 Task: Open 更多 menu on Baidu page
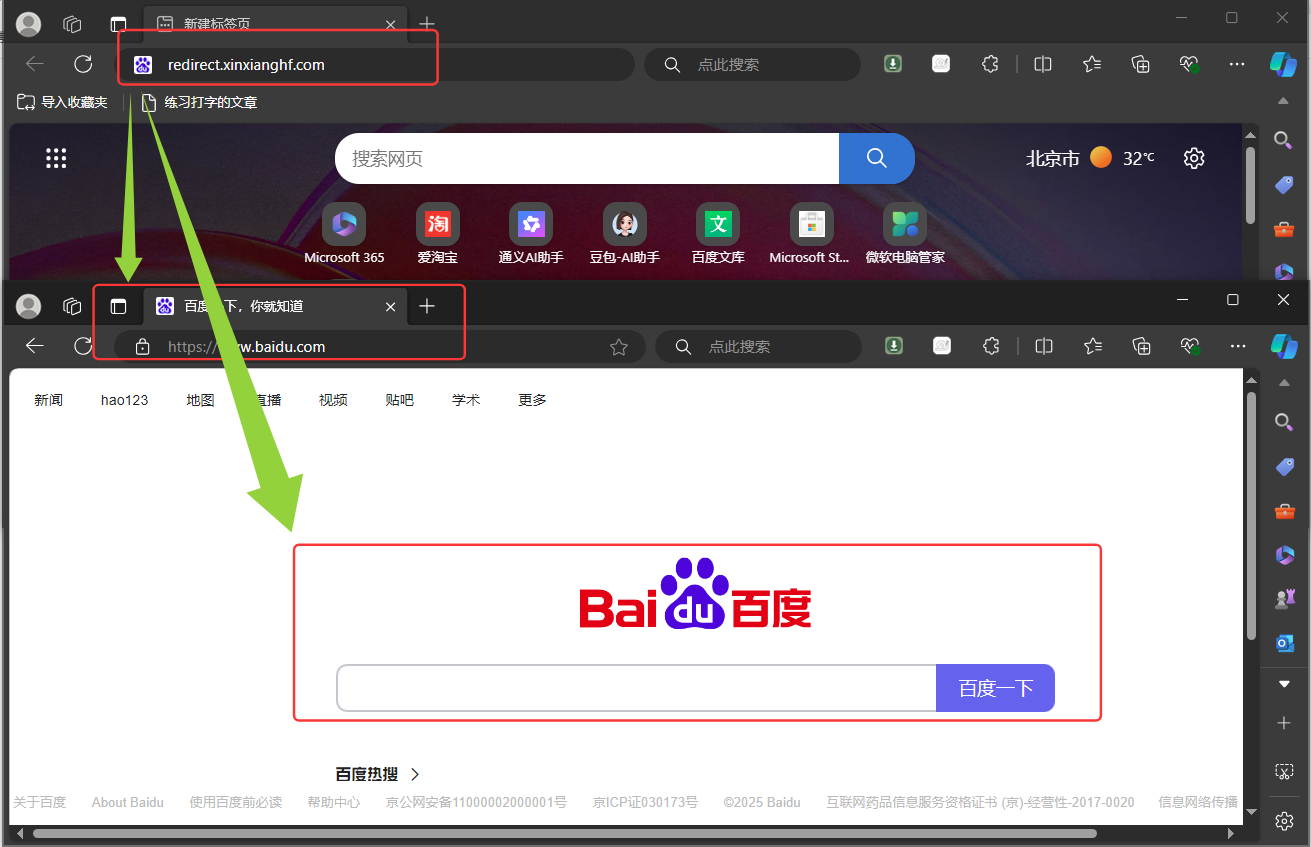[x=532, y=400]
